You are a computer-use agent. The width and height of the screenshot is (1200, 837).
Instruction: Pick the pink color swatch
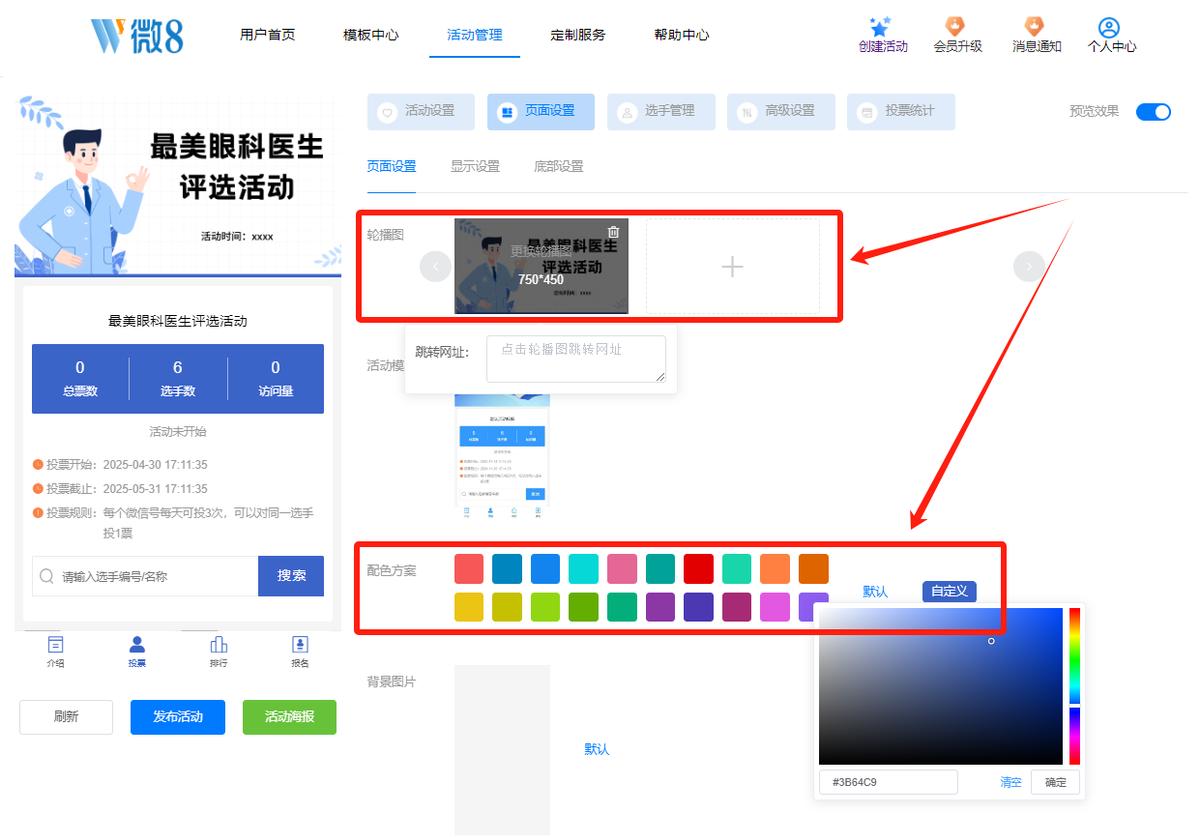point(622,569)
